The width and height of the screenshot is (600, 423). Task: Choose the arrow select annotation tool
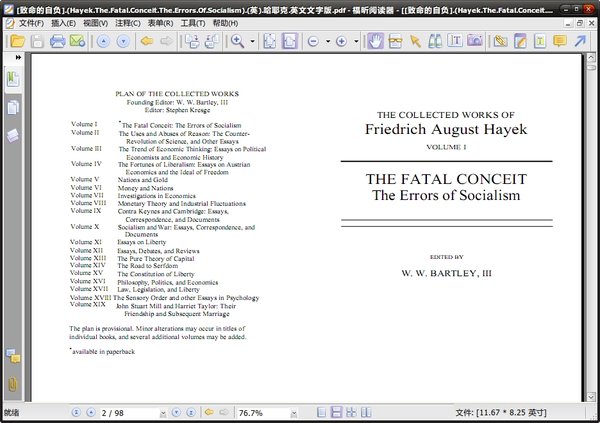[x=415, y=41]
